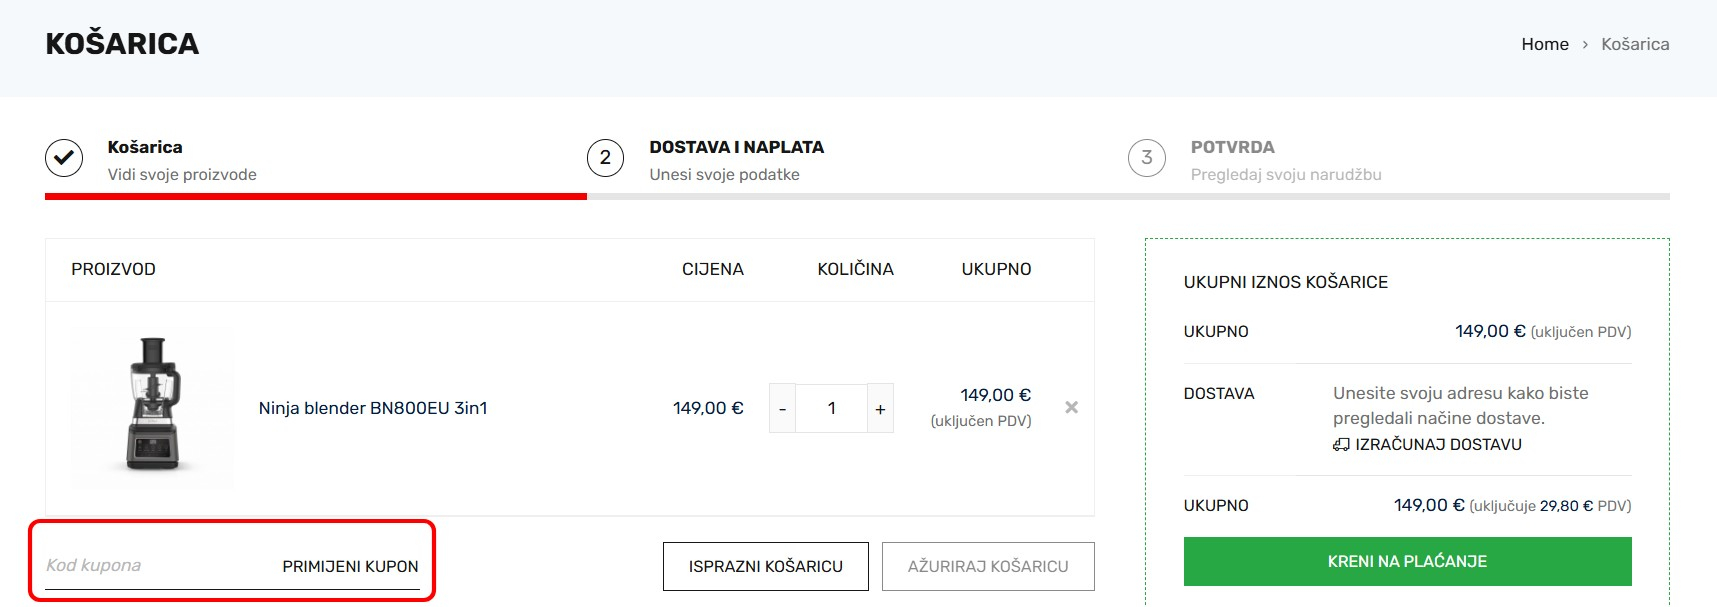Open the Ninja blender BN800EU 3in1 link
Viewport: 1717px width, 607px height.
tap(372, 408)
